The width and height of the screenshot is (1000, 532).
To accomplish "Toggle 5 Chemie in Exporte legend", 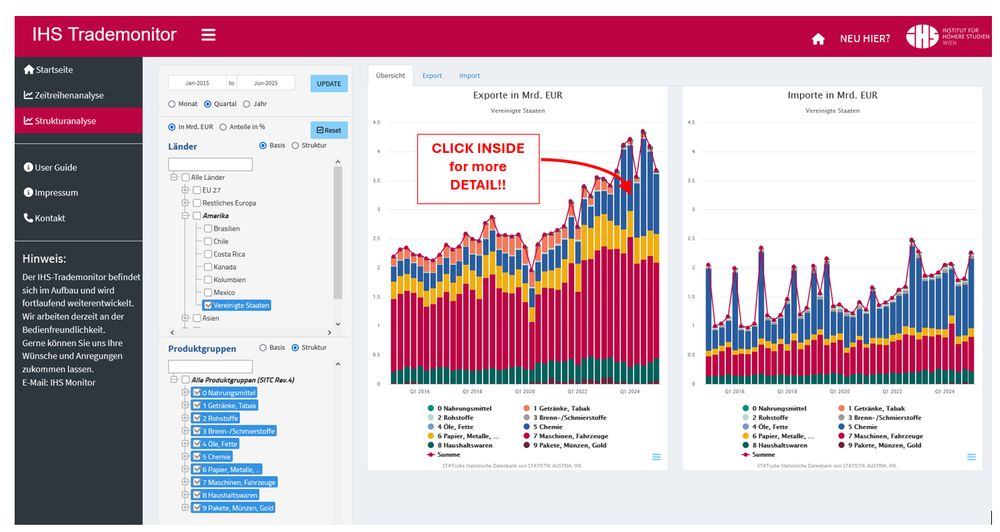I will tap(543, 427).
